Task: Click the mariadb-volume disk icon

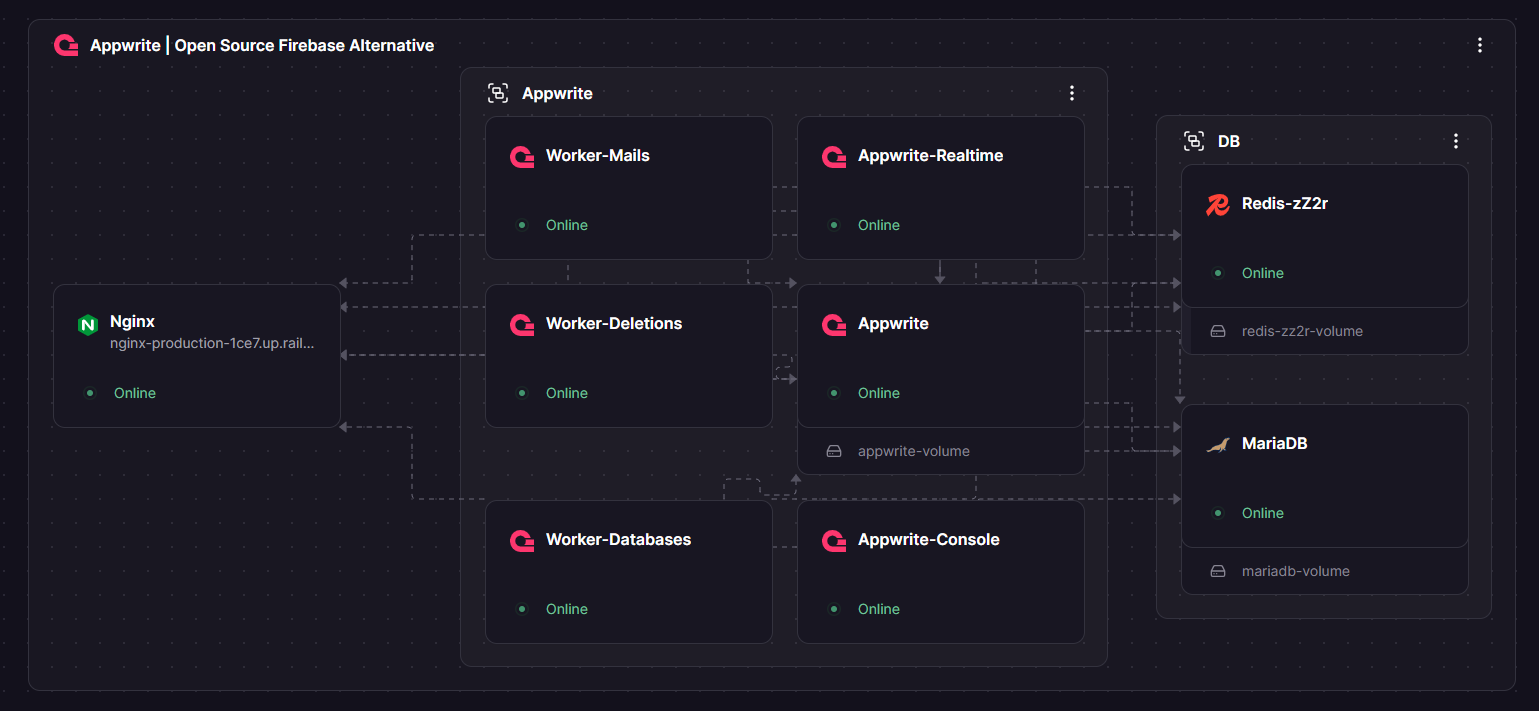Action: 1218,571
